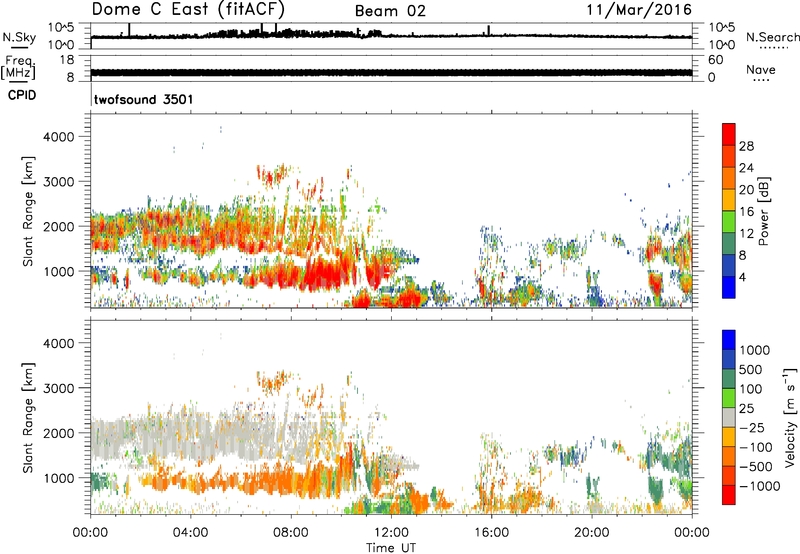Viewport: 800px width, 554px height.
Task: Click 'Slant Range [km]' label of Velocity panel
Action: click(x=28, y=417)
